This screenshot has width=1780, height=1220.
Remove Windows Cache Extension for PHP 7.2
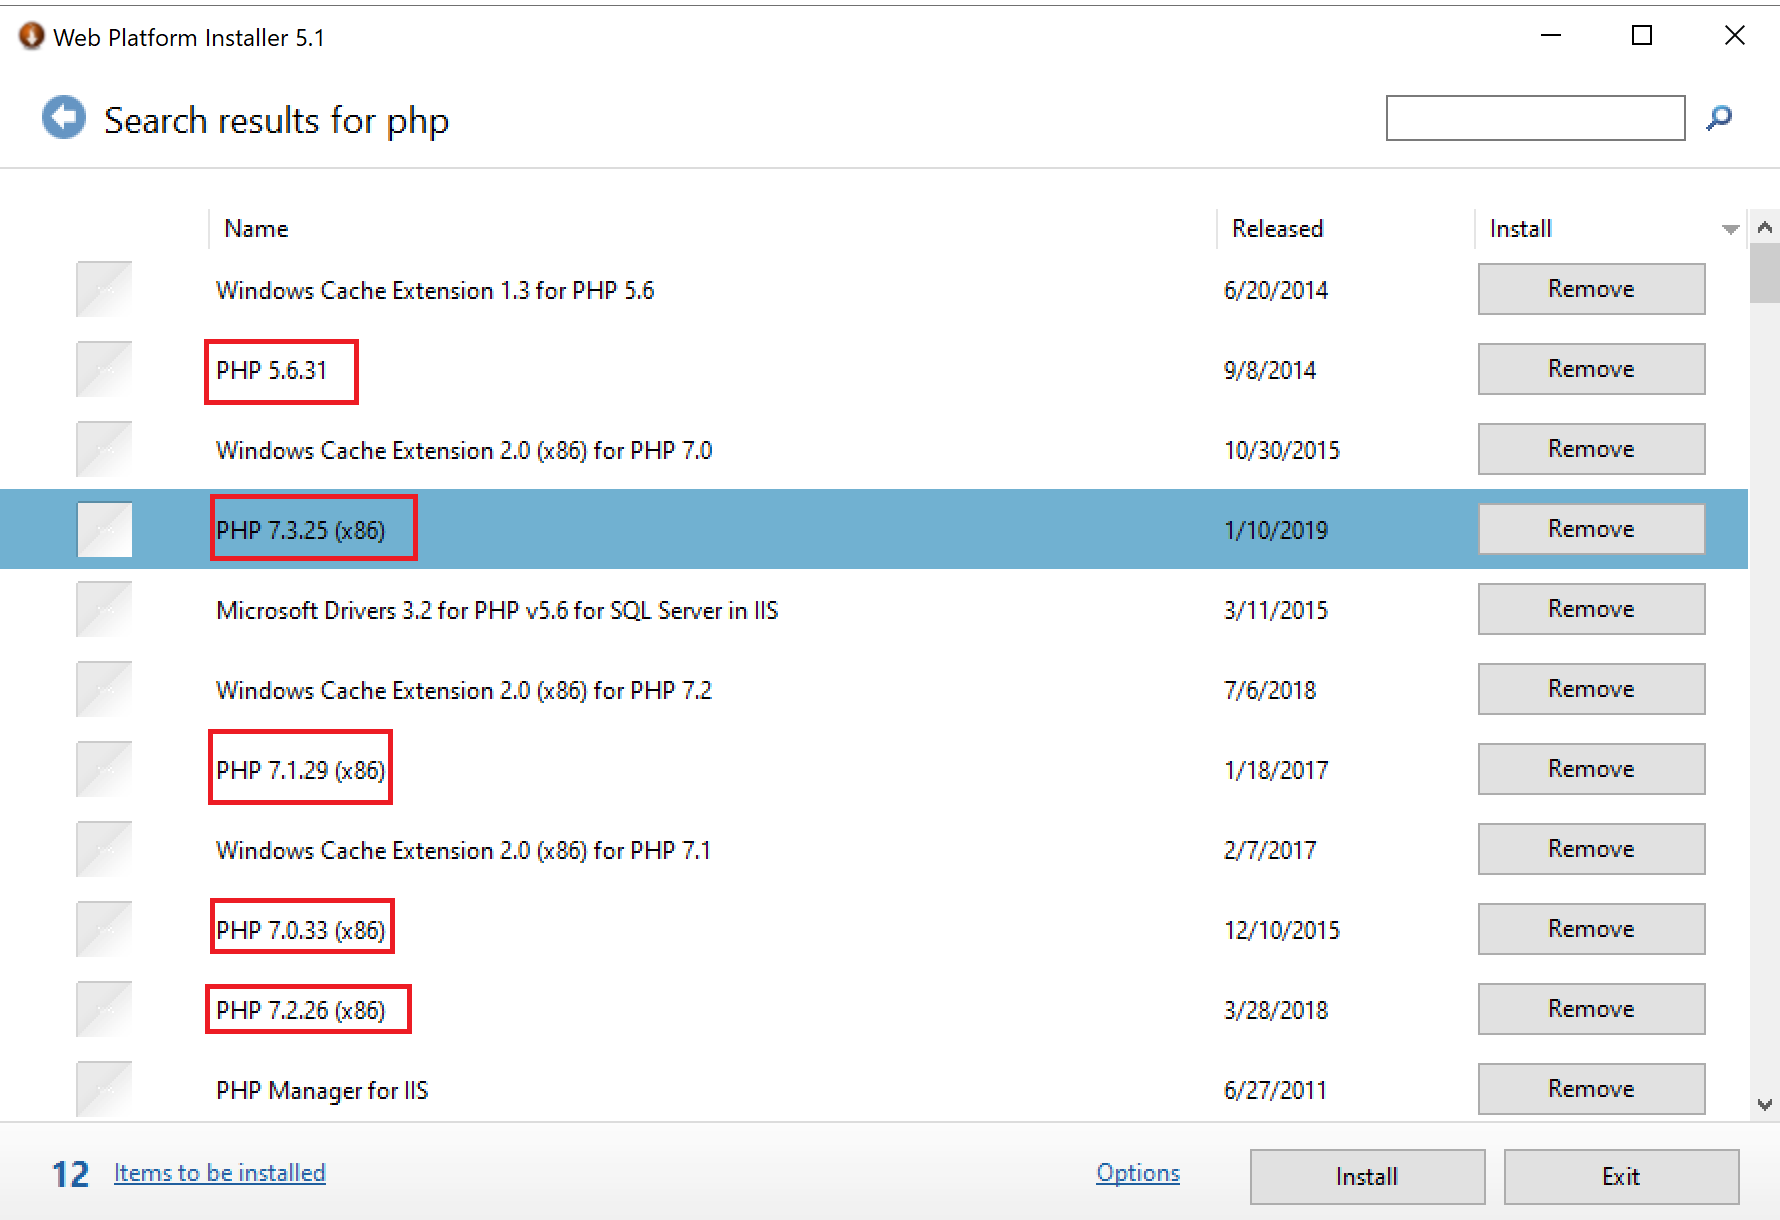coord(1591,689)
